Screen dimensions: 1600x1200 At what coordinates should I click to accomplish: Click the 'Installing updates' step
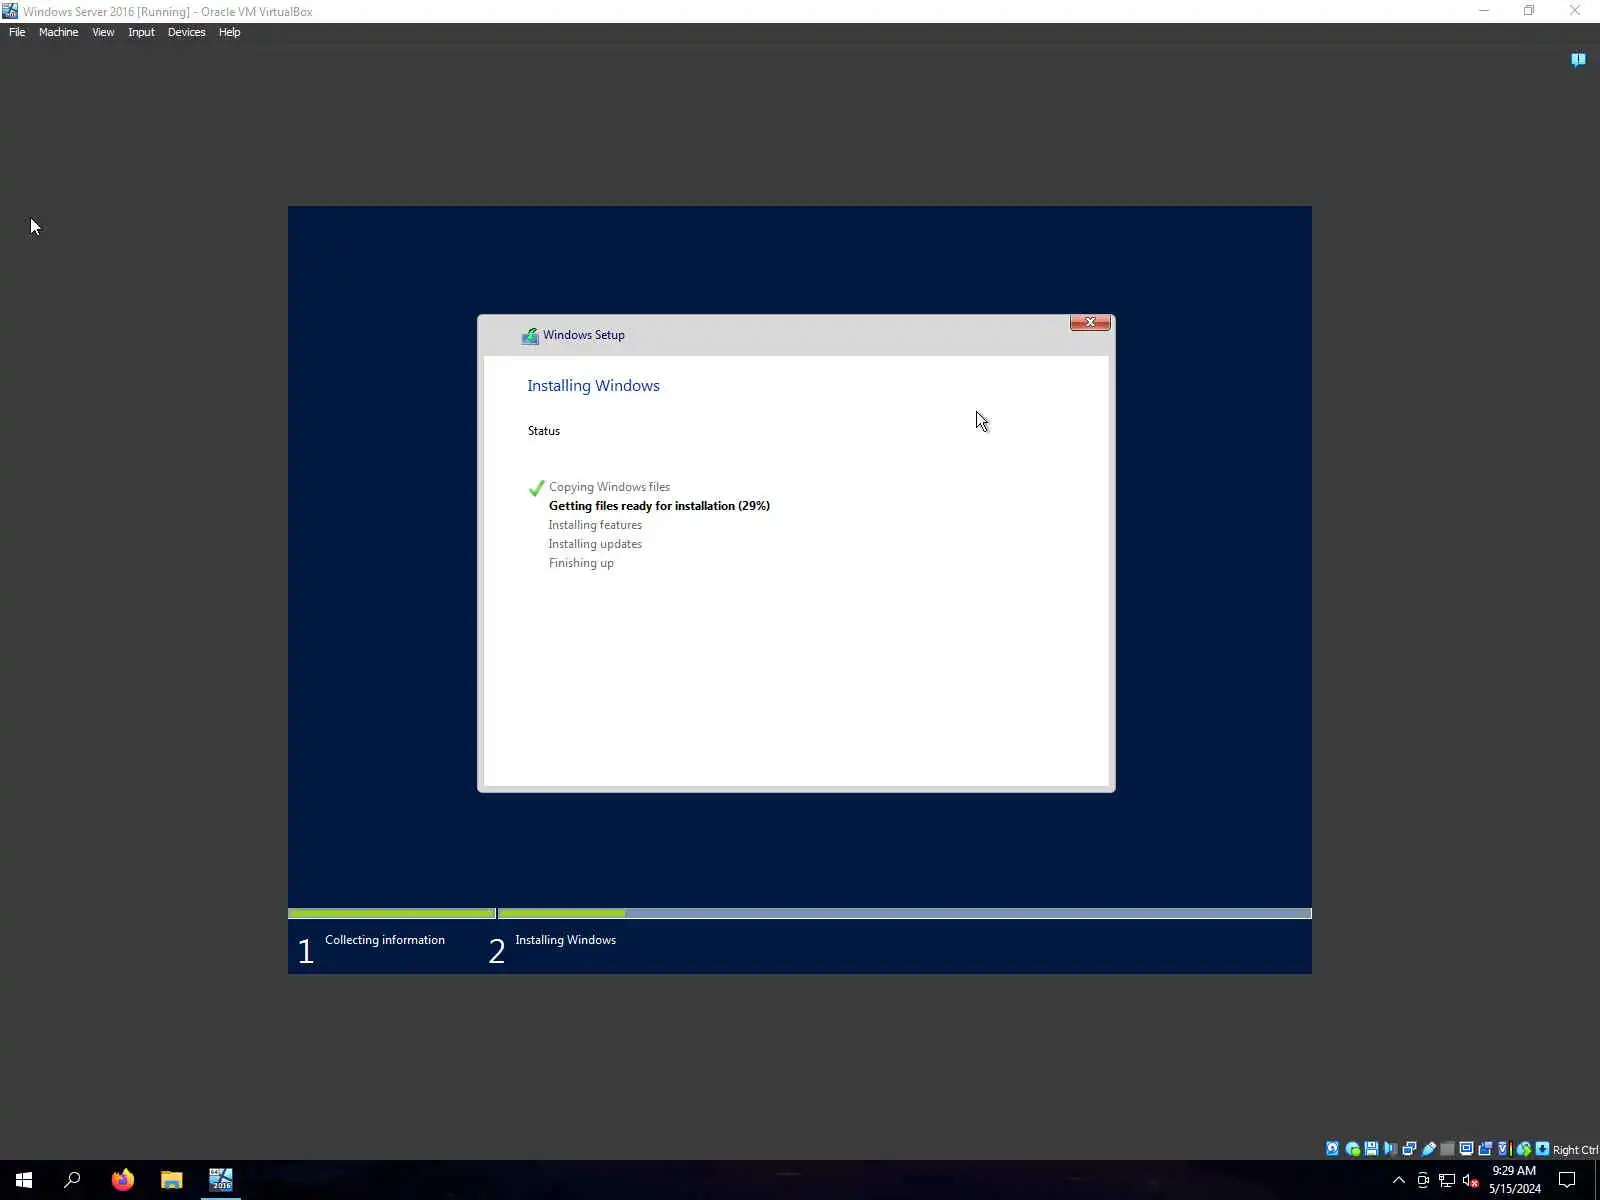tap(595, 544)
